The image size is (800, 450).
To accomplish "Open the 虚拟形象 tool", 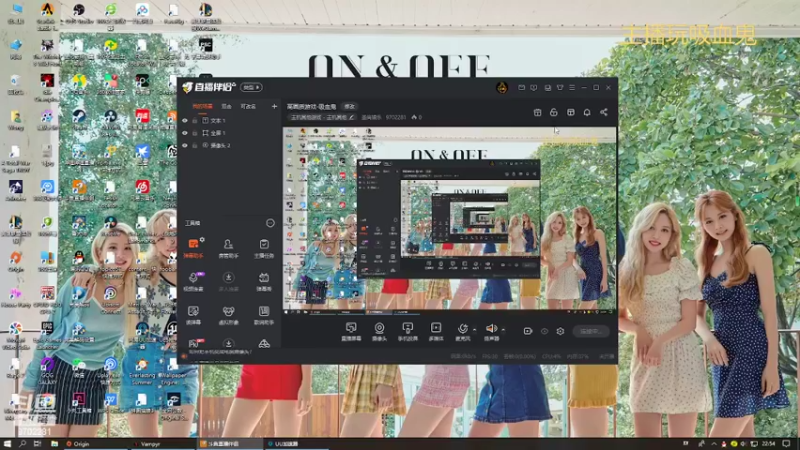I will (228, 315).
